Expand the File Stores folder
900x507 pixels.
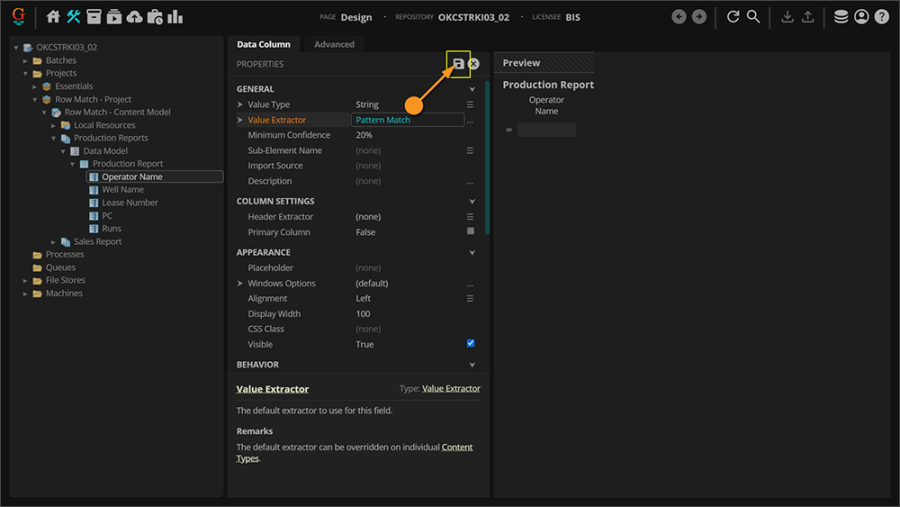[25, 281]
